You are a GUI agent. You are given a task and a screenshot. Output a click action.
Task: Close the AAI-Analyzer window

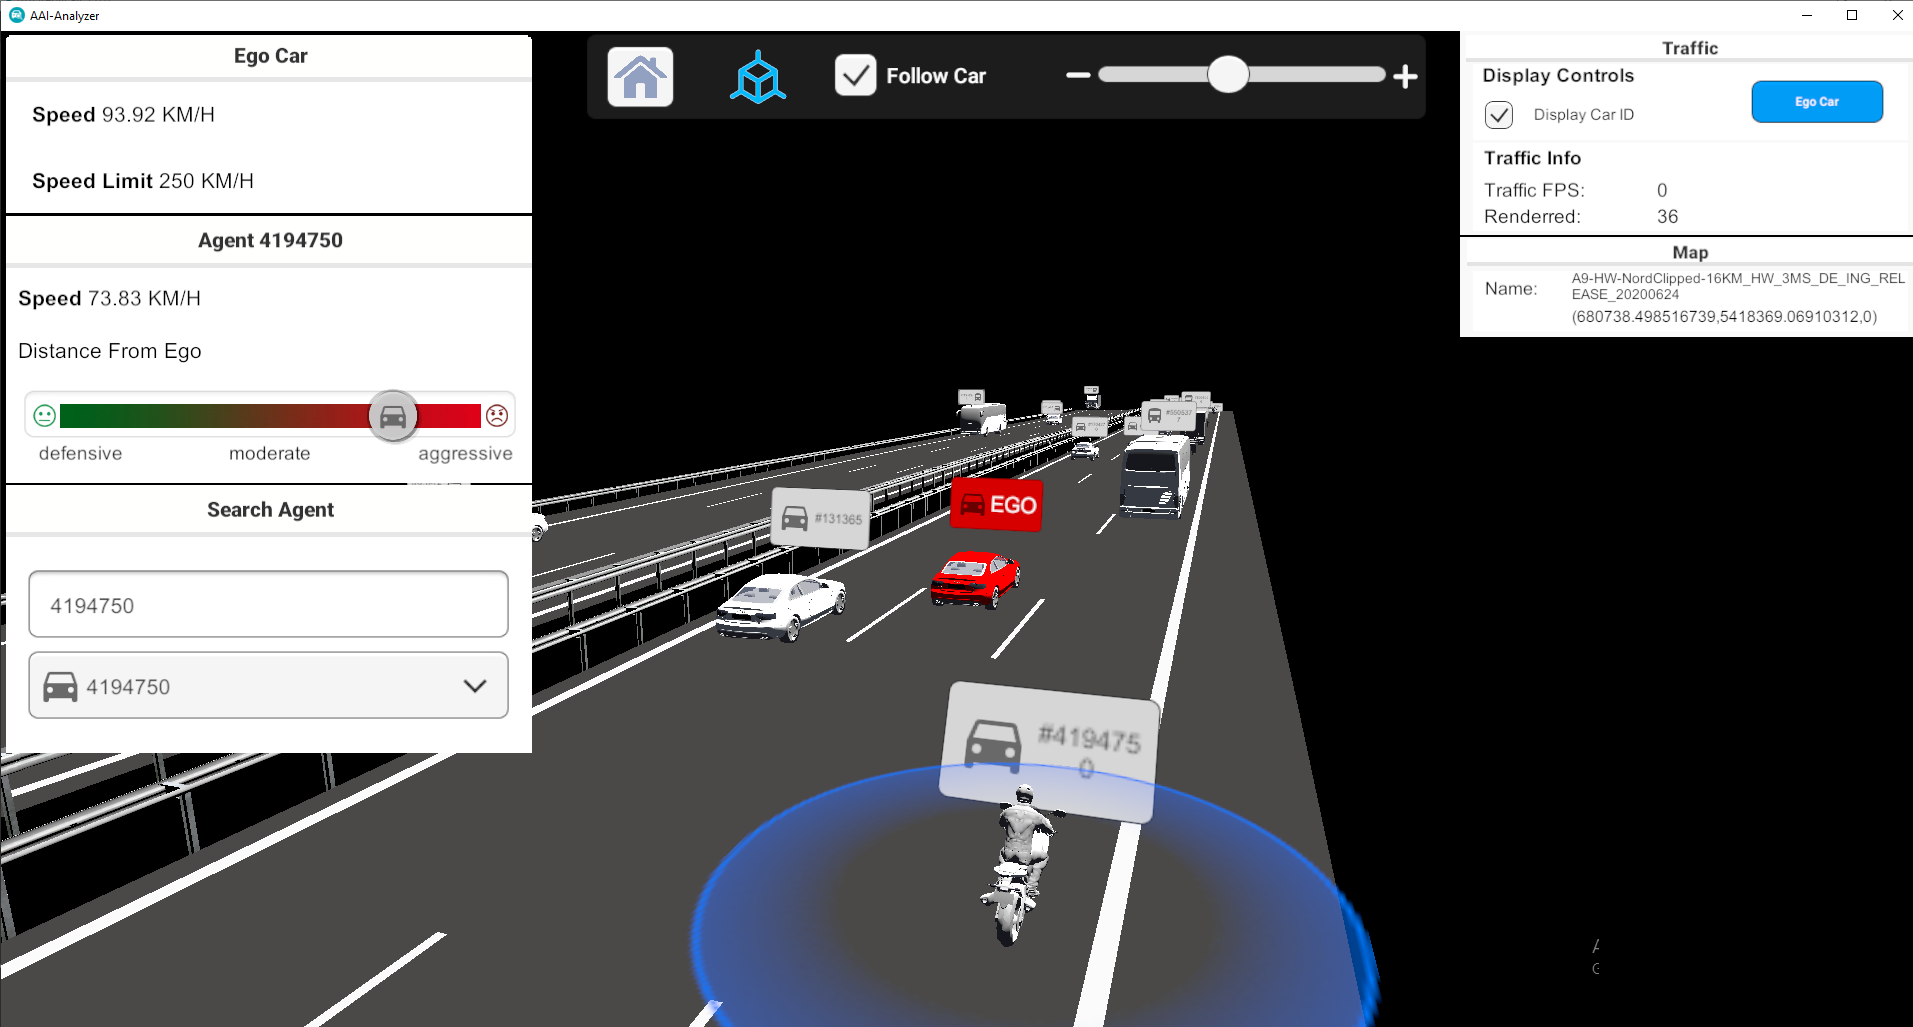click(x=1897, y=15)
